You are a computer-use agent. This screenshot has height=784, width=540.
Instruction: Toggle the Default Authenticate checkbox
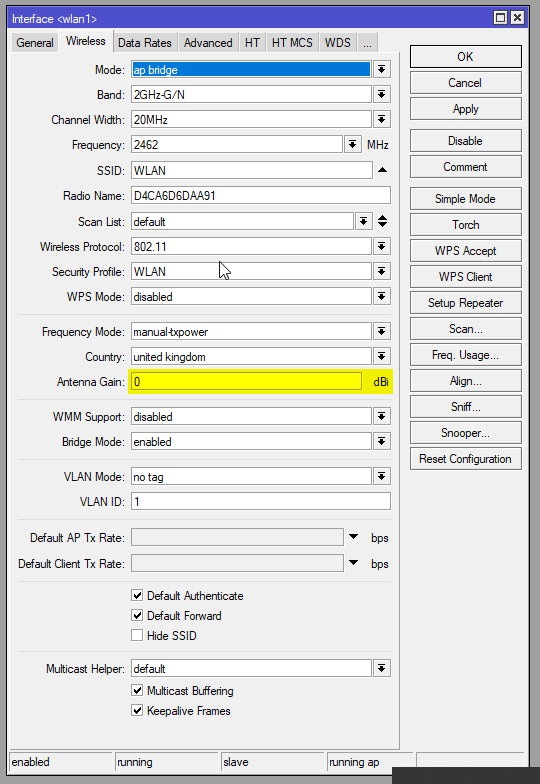click(x=137, y=596)
